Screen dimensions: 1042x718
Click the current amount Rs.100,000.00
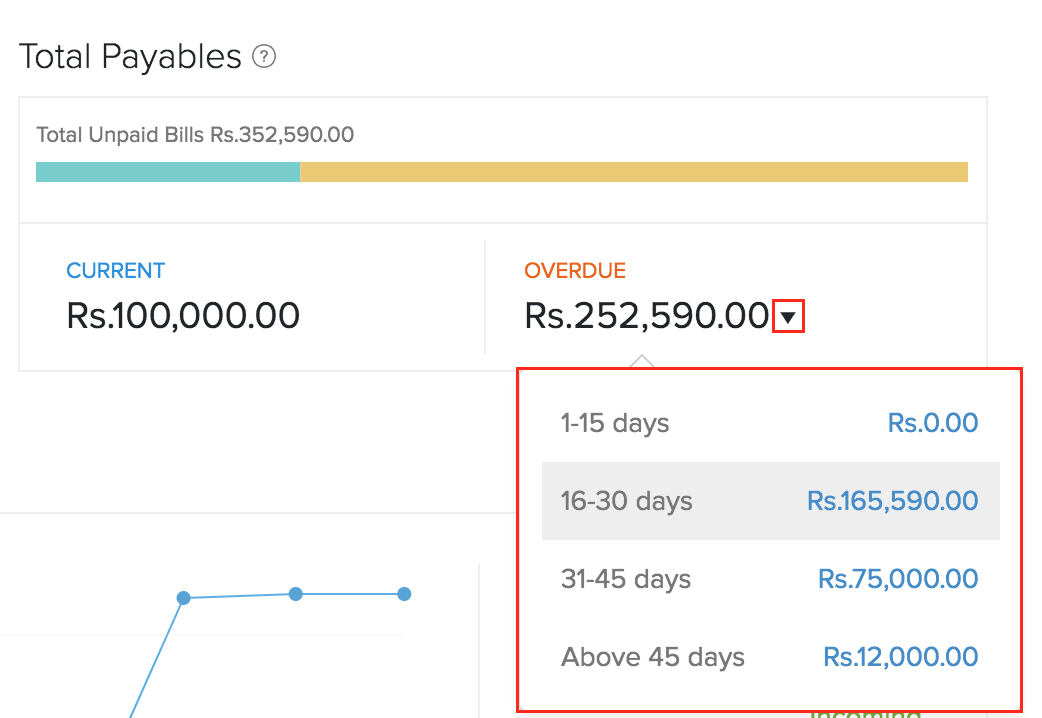(183, 316)
